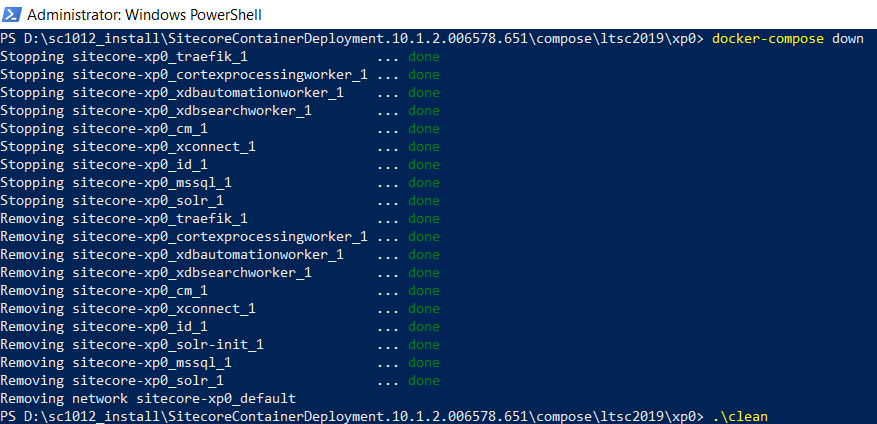This screenshot has width=877, height=424.
Task: Click the Removing sitecore-xp0_traefik_1 line
Action: coord(124,218)
